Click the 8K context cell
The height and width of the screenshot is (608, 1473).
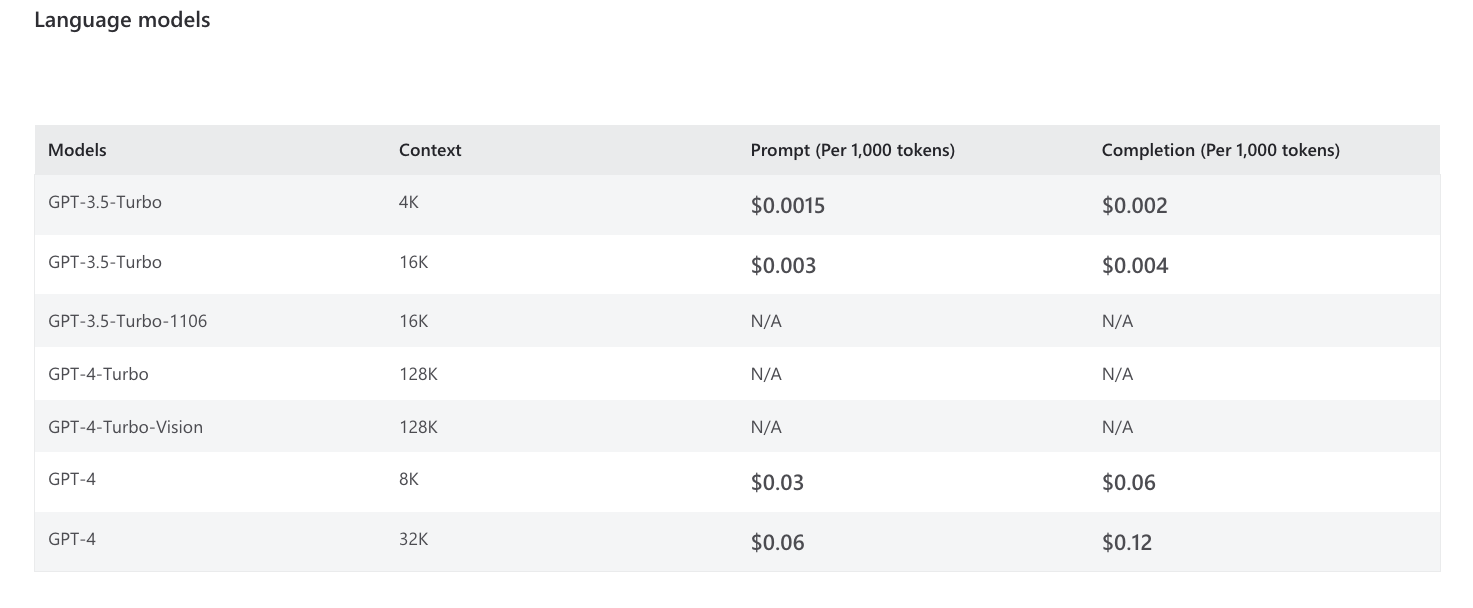tap(408, 479)
